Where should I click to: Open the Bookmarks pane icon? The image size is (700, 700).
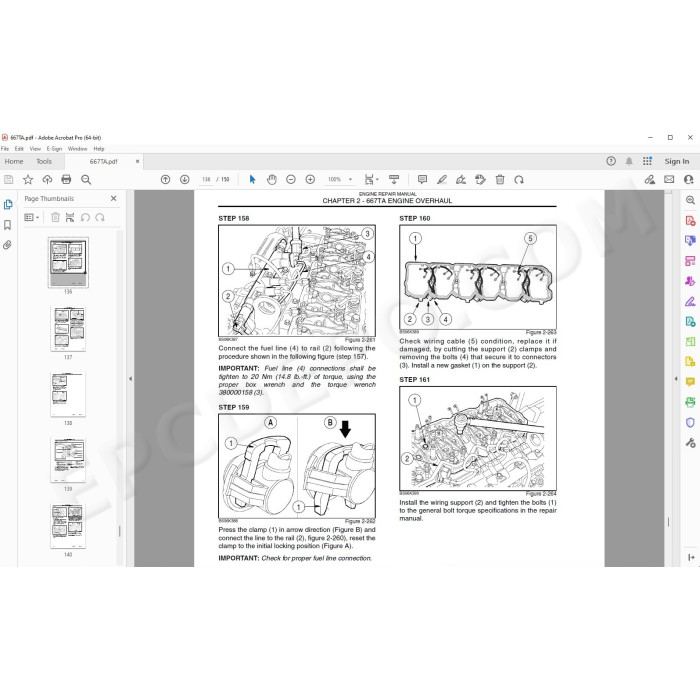tap(8, 225)
